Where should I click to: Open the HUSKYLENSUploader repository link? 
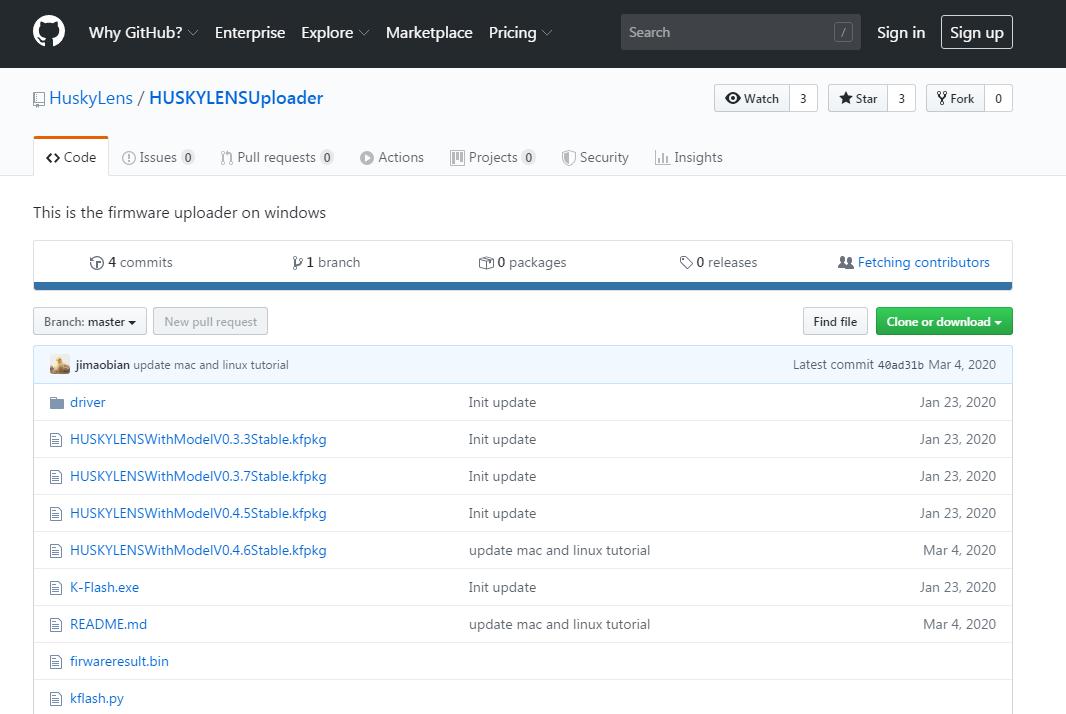236,98
